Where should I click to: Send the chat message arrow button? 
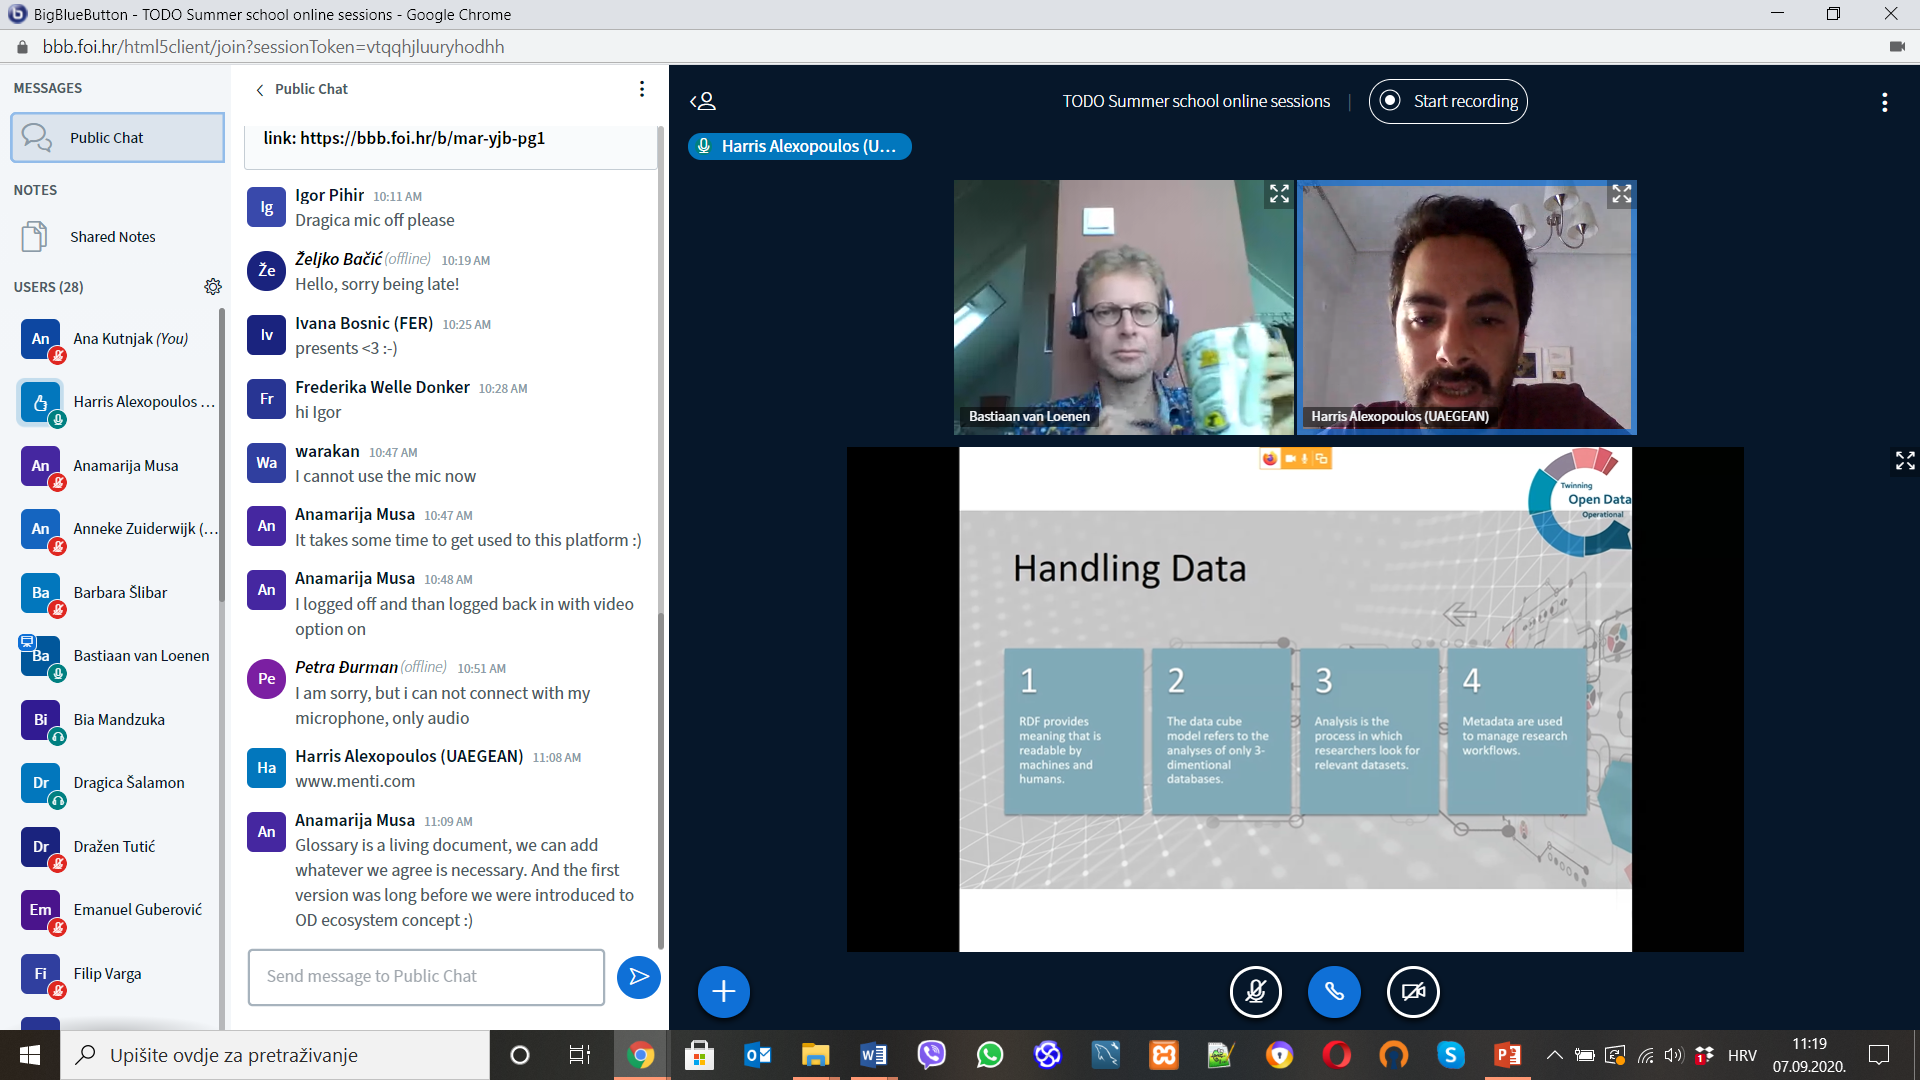point(638,977)
